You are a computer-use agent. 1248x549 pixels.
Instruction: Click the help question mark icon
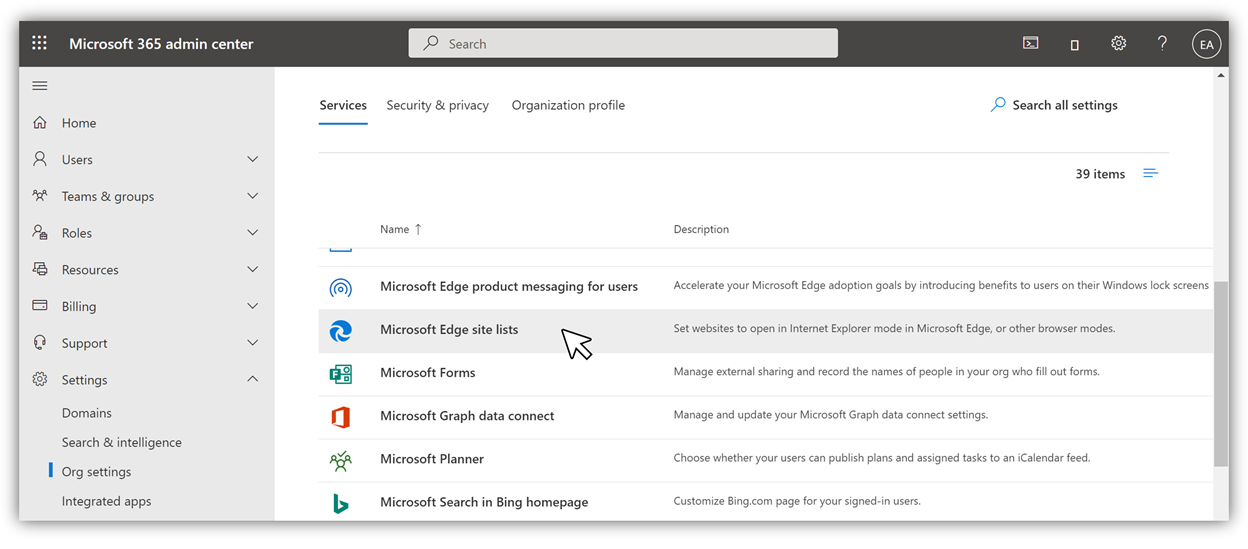click(1162, 43)
